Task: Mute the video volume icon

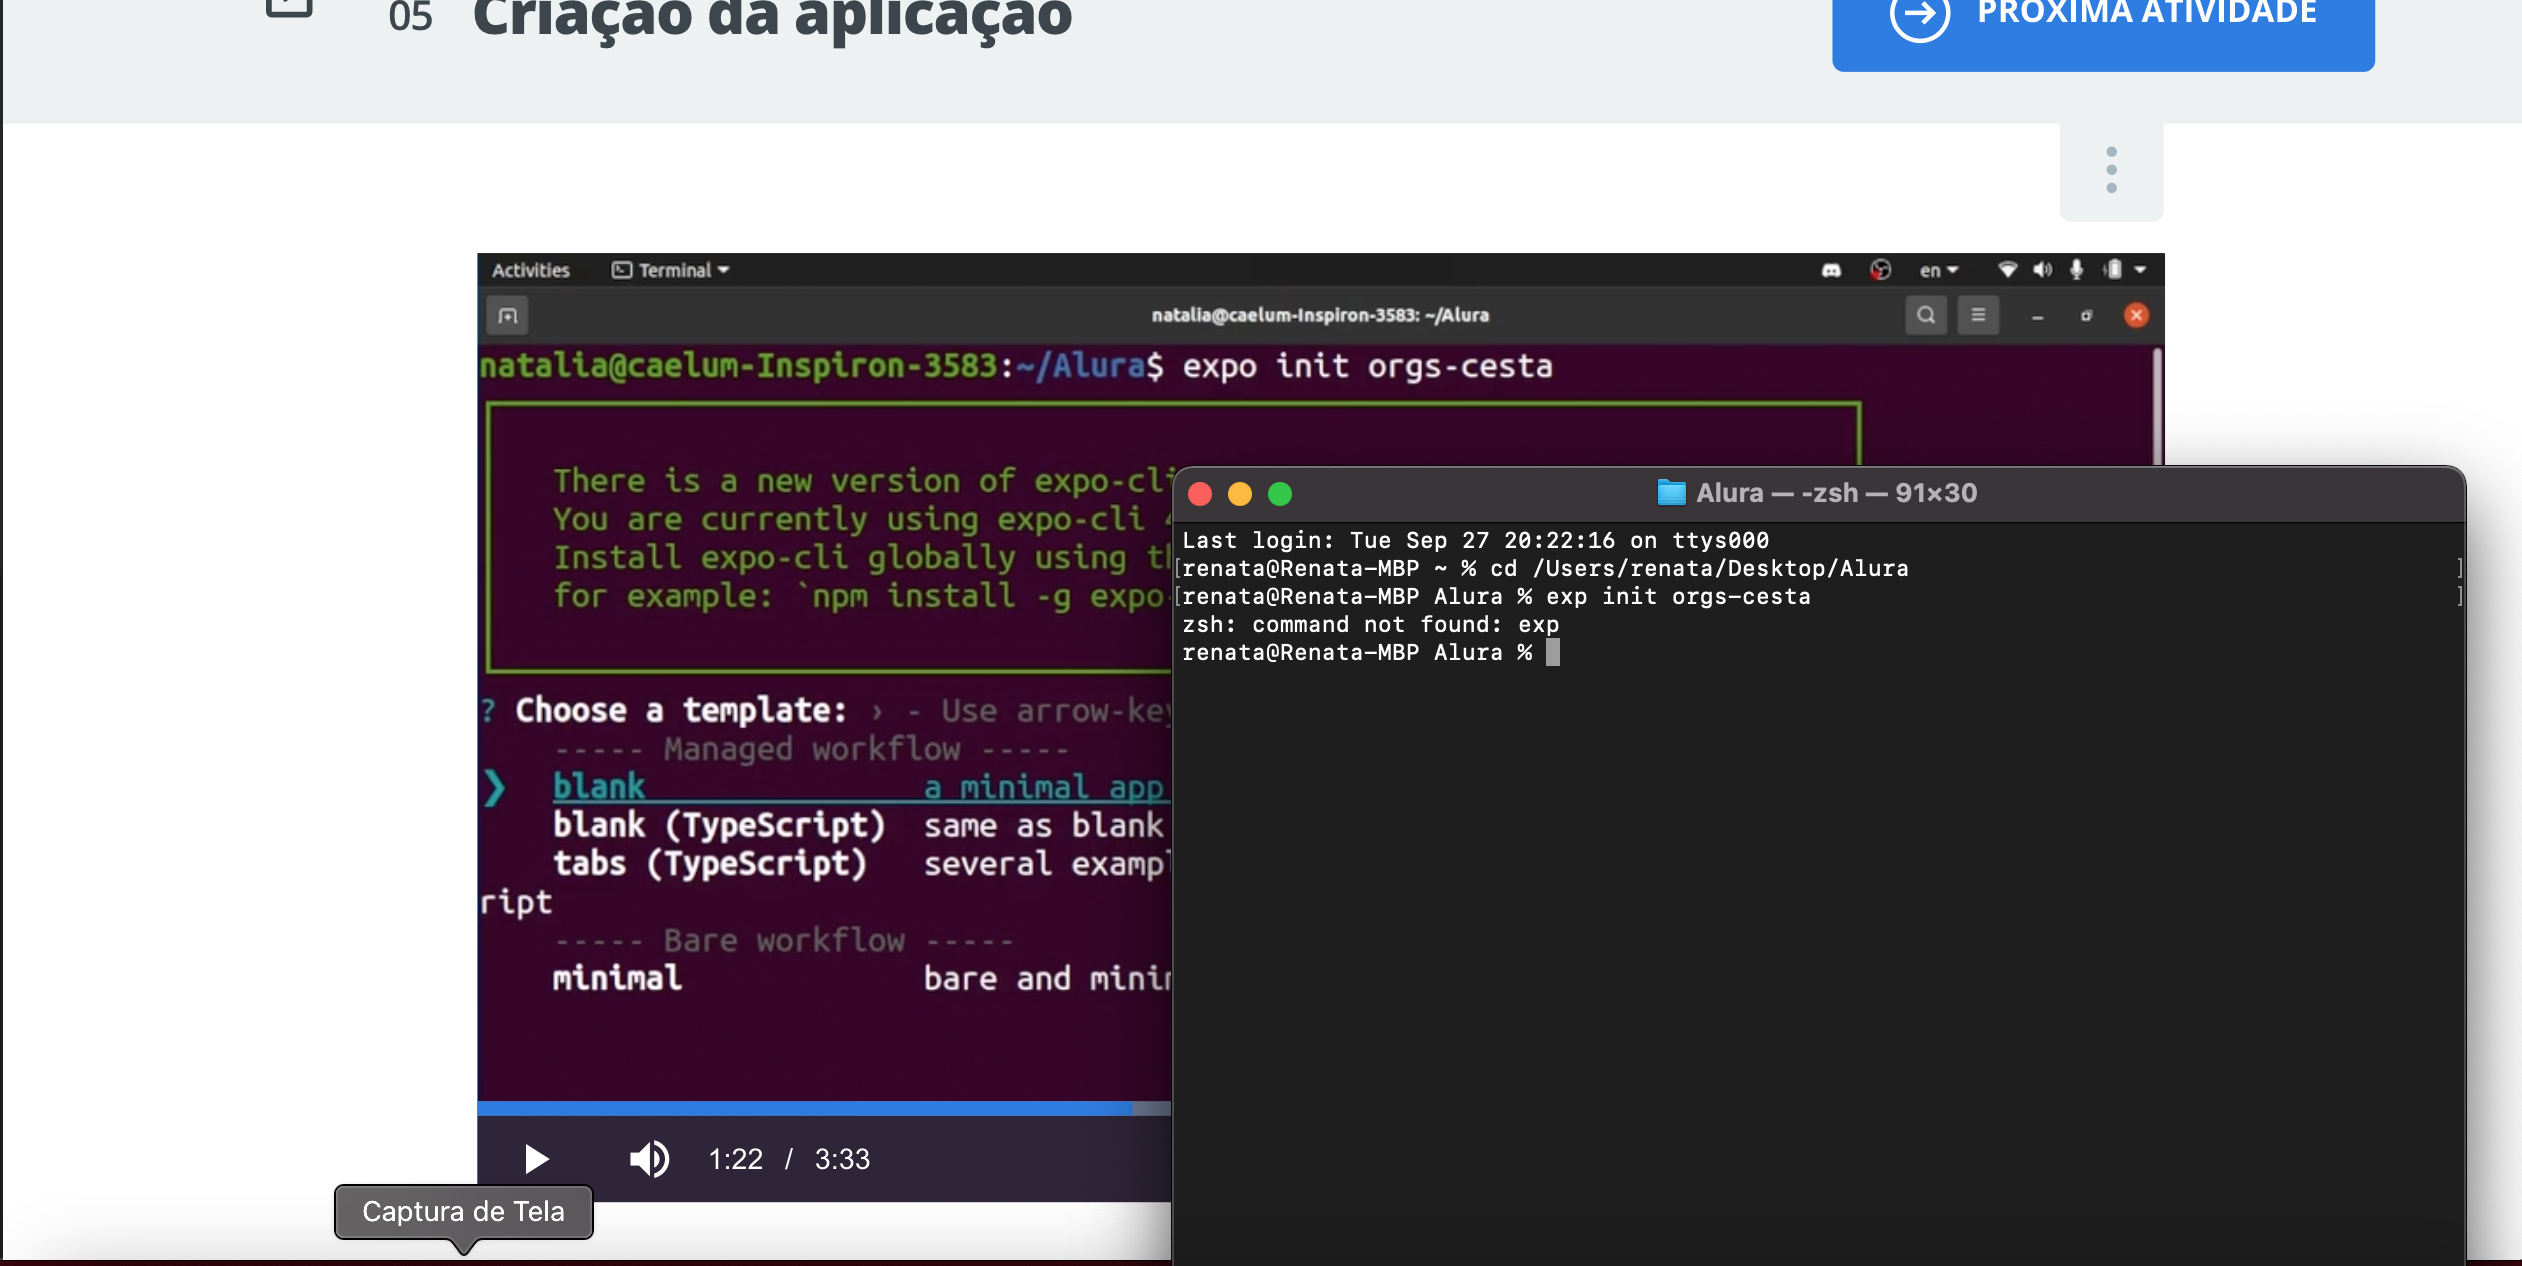Action: [x=649, y=1159]
